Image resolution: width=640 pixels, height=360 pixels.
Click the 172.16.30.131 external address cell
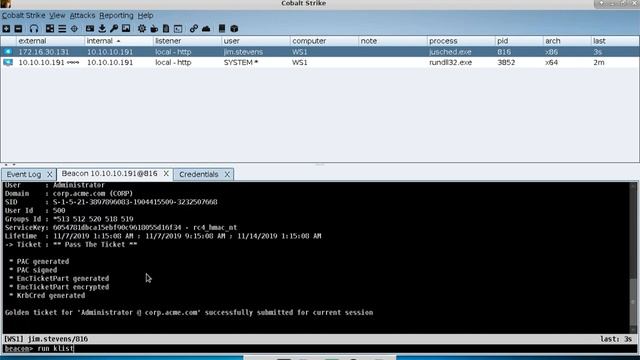(44, 52)
